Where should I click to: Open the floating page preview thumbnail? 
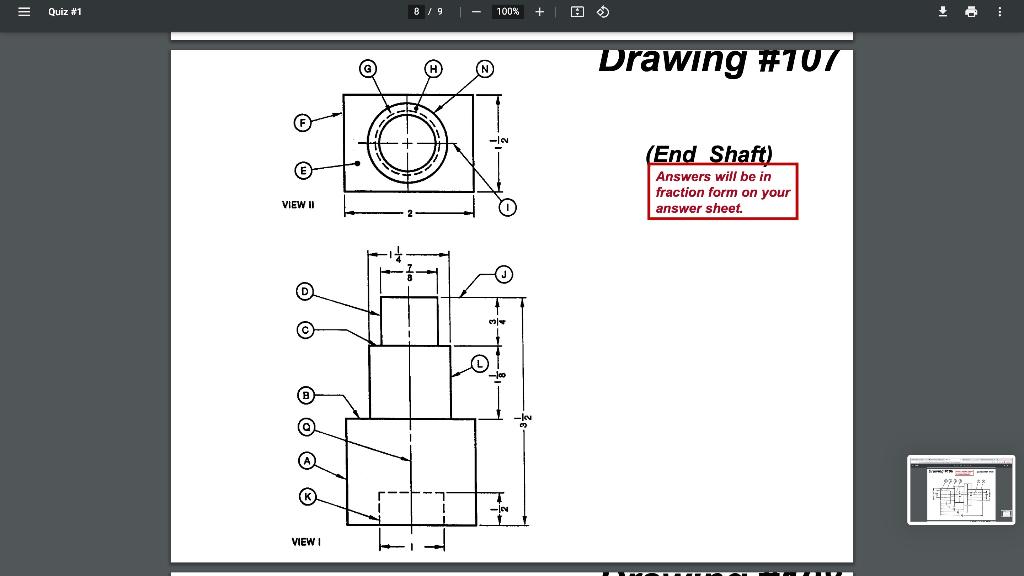[959, 490]
